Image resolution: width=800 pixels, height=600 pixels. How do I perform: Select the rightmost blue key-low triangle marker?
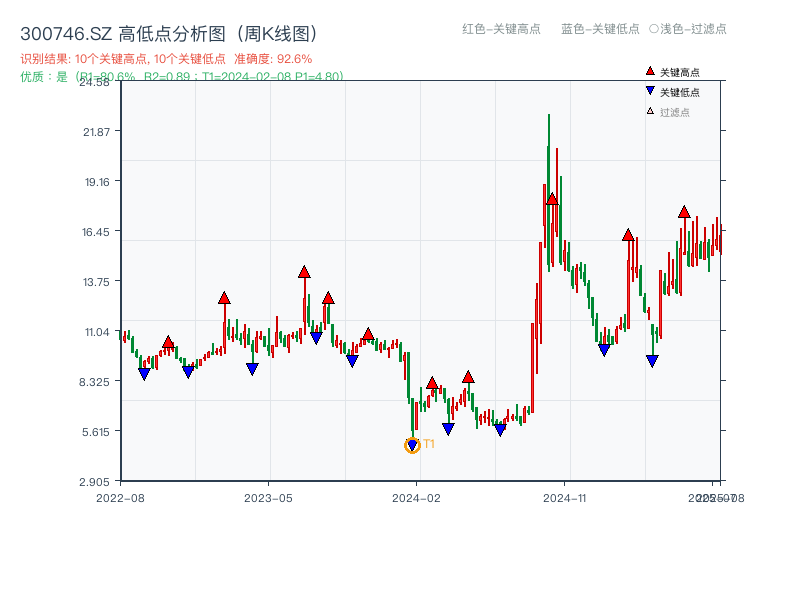654,360
